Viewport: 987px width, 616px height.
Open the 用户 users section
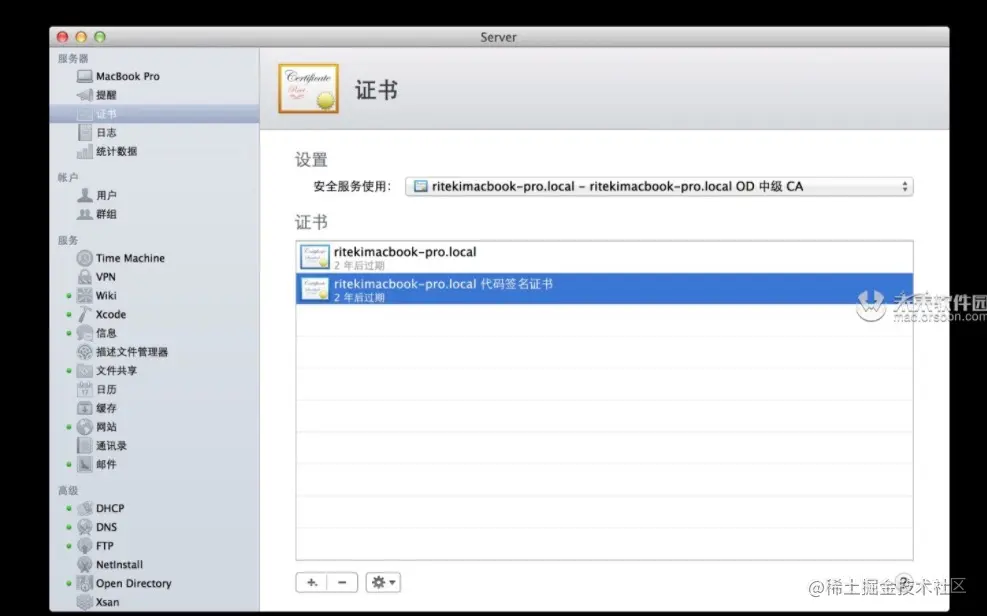tap(97, 196)
